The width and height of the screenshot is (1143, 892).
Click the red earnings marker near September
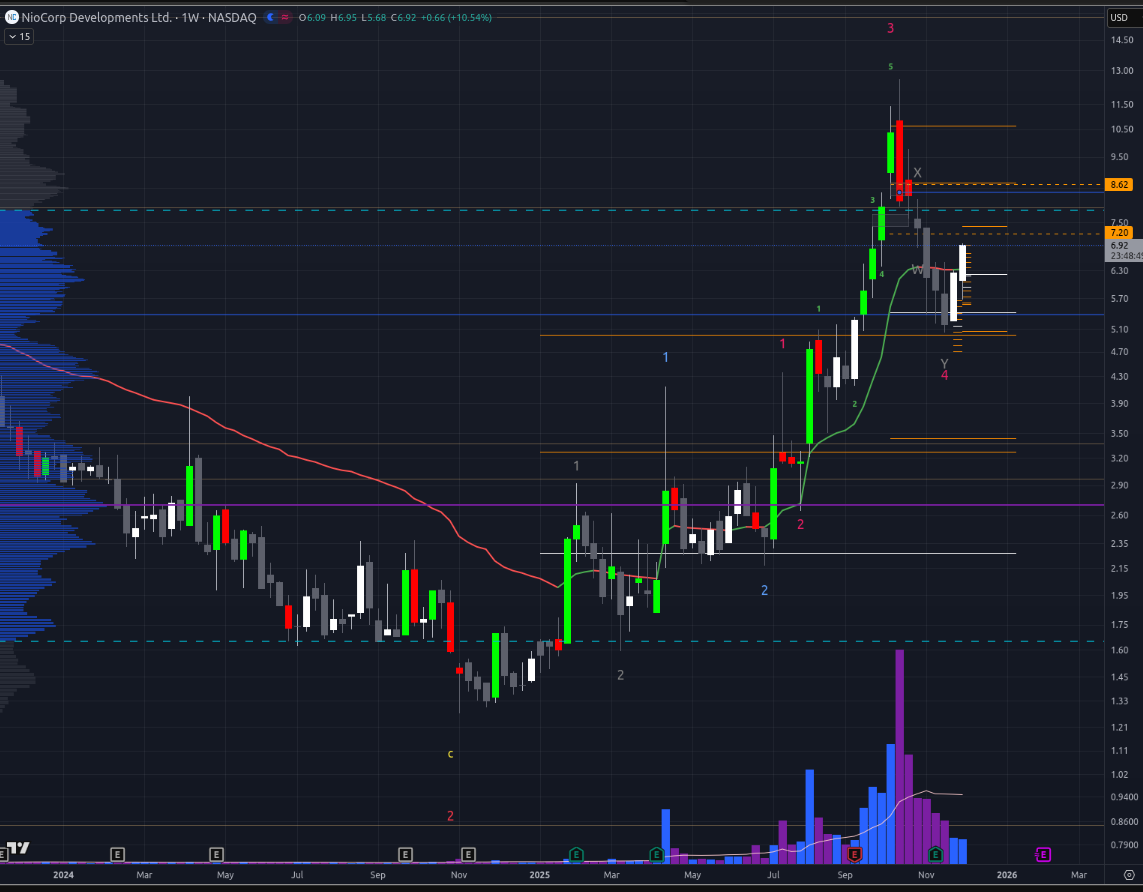(x=855, y=854)
